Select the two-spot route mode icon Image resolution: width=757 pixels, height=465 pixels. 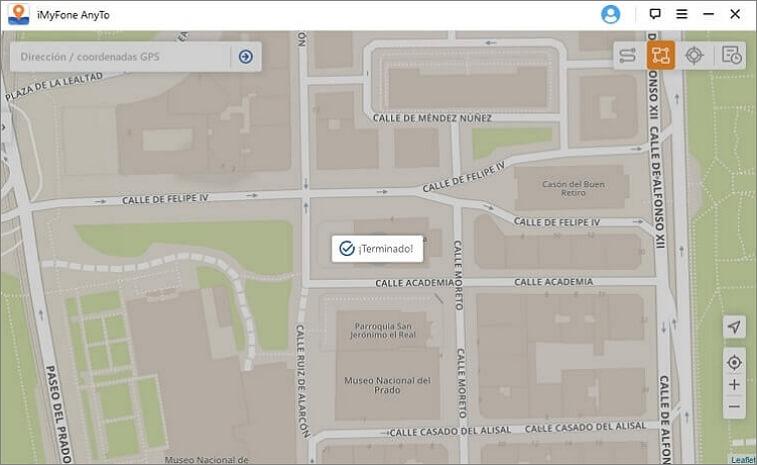coord(628,56)
